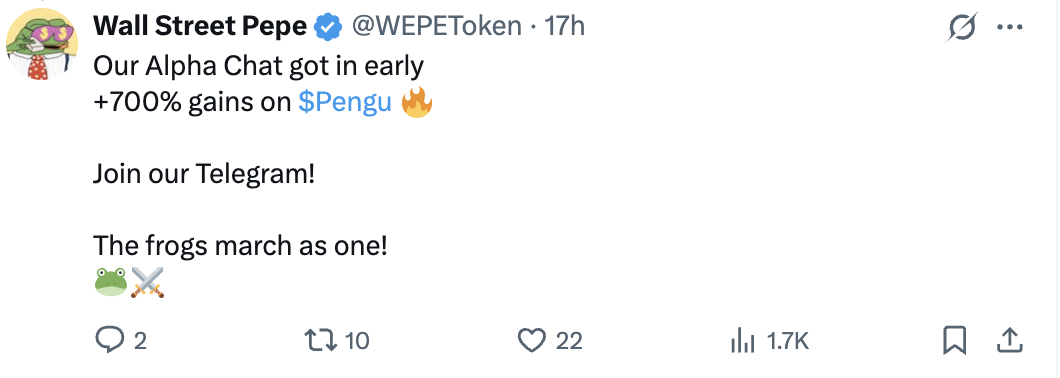Open view analytics bar chart icon
1060x378 pixels.
tap(743, 341)
